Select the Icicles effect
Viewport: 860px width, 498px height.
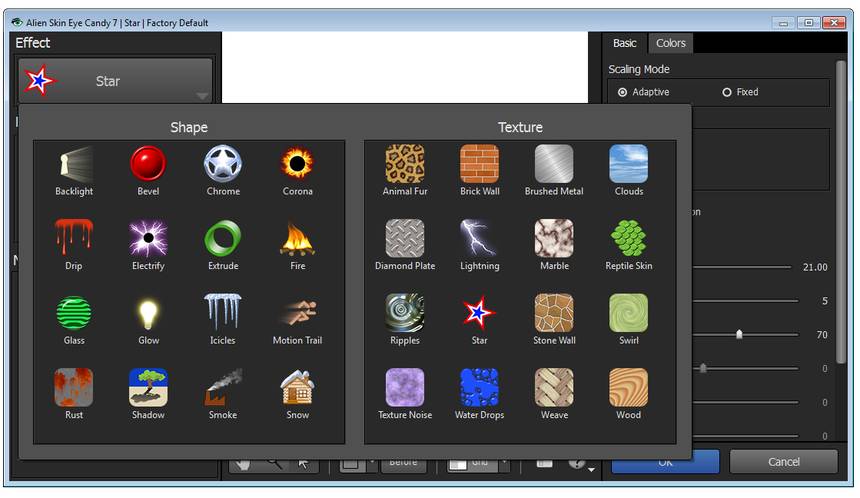[223, 320]
